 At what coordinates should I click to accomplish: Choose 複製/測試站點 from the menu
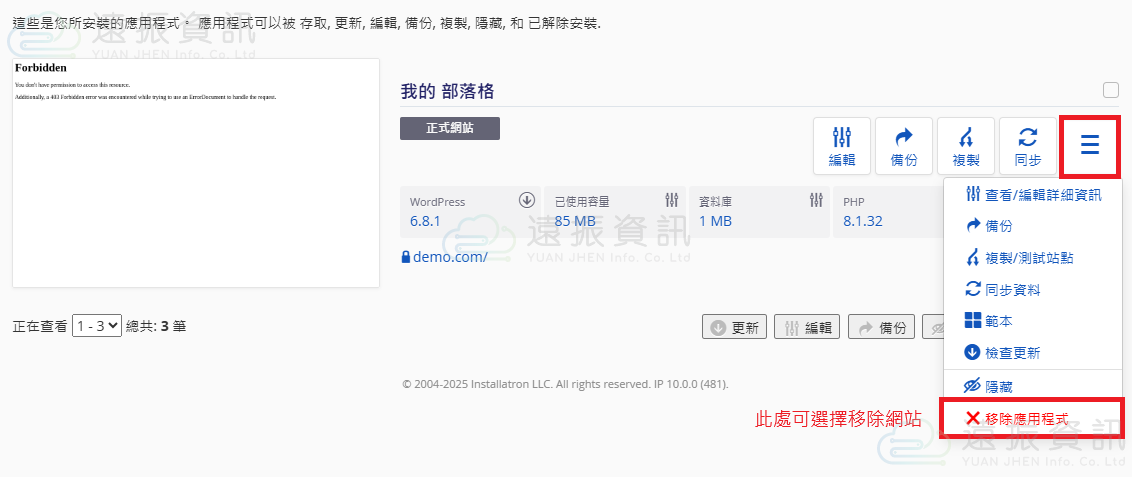click(1020, 258)
